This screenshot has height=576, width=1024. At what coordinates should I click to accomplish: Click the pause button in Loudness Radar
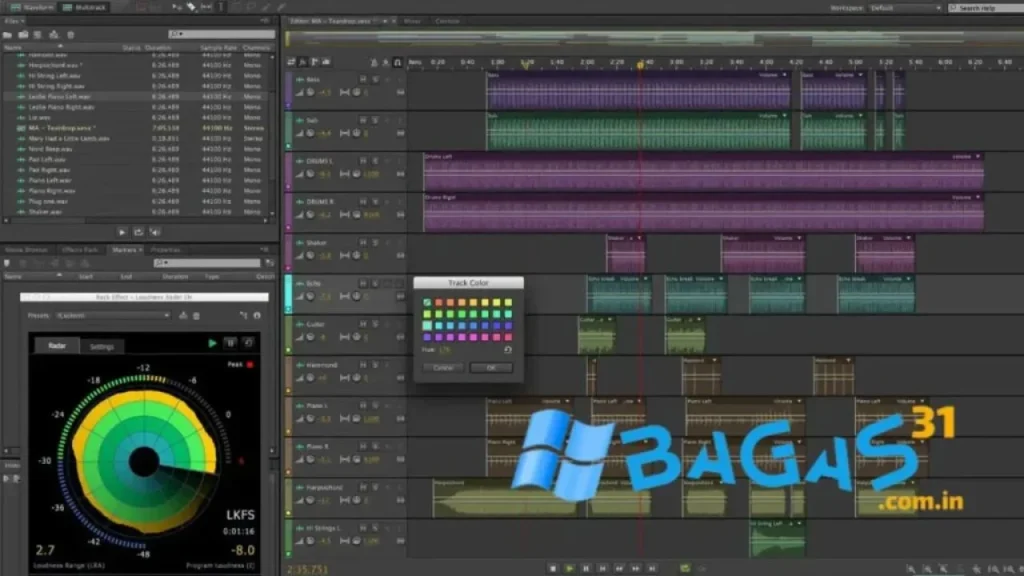click(230, 343)
